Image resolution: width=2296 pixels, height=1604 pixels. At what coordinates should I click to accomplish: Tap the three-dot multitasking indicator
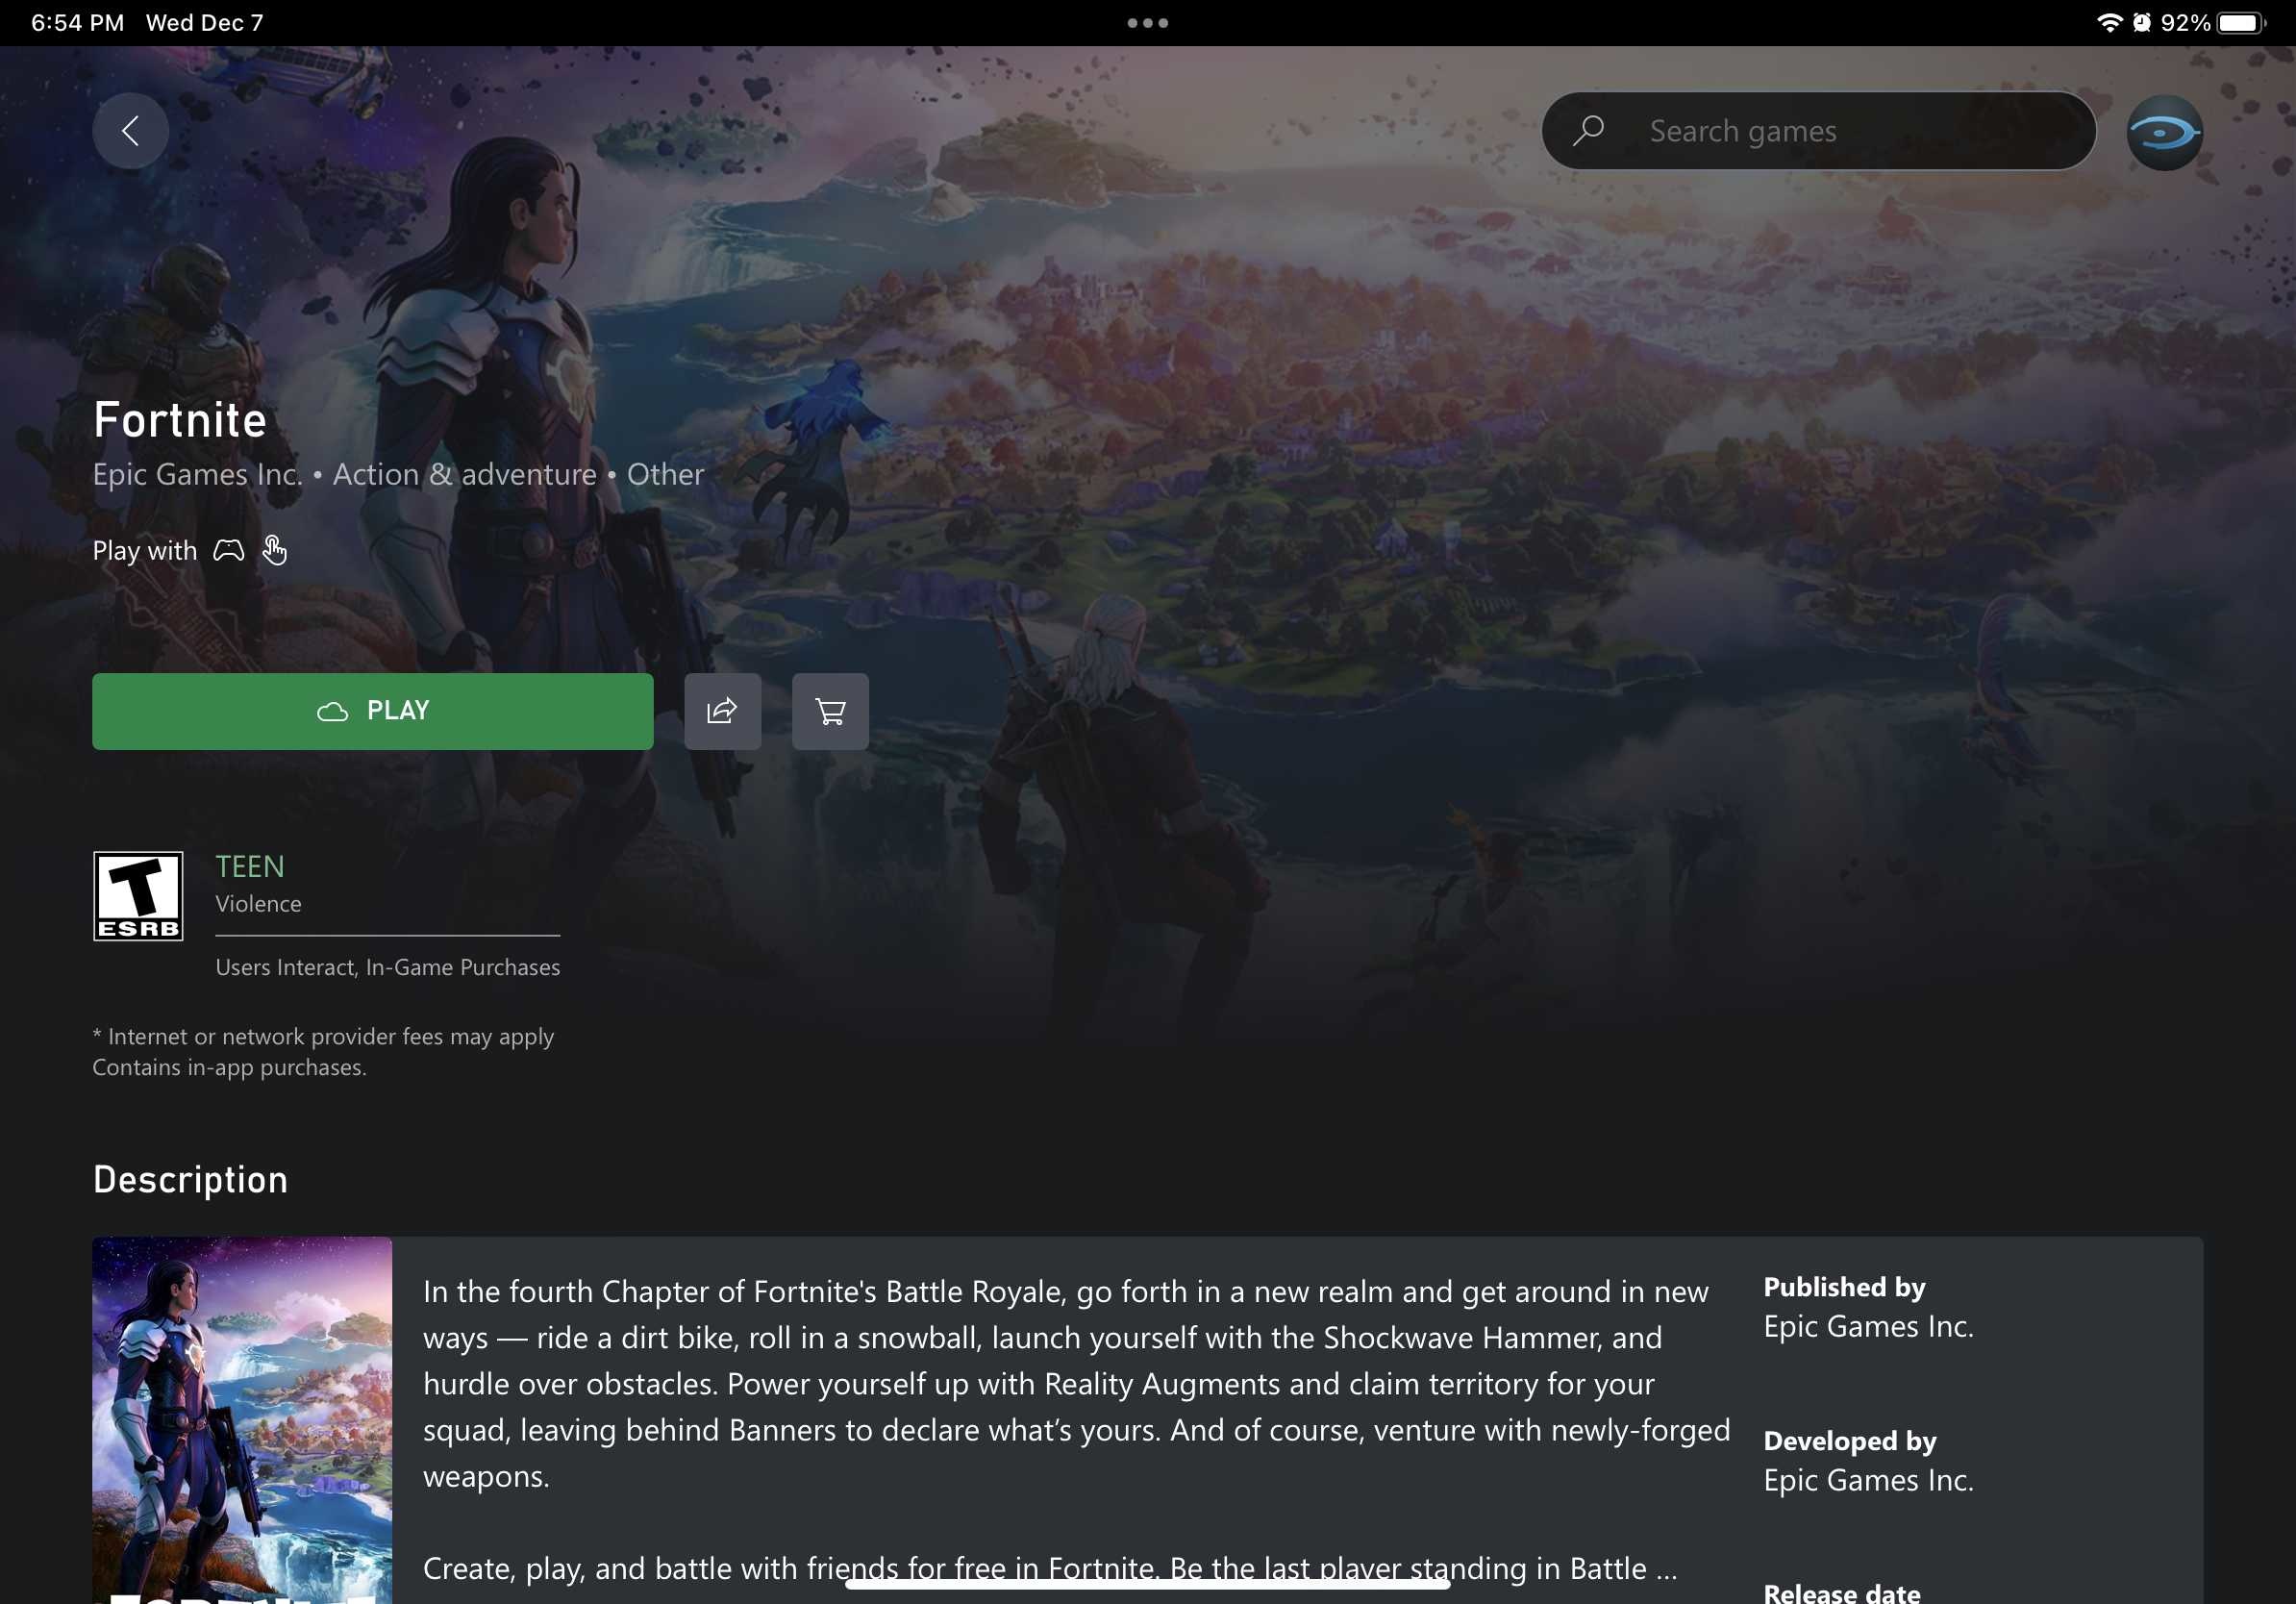(1148, 23)
